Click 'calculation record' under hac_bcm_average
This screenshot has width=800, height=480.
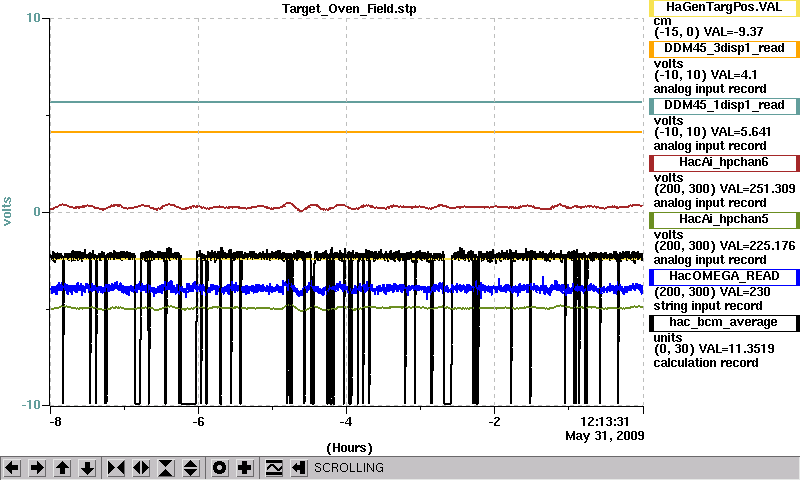pos(706,363)
